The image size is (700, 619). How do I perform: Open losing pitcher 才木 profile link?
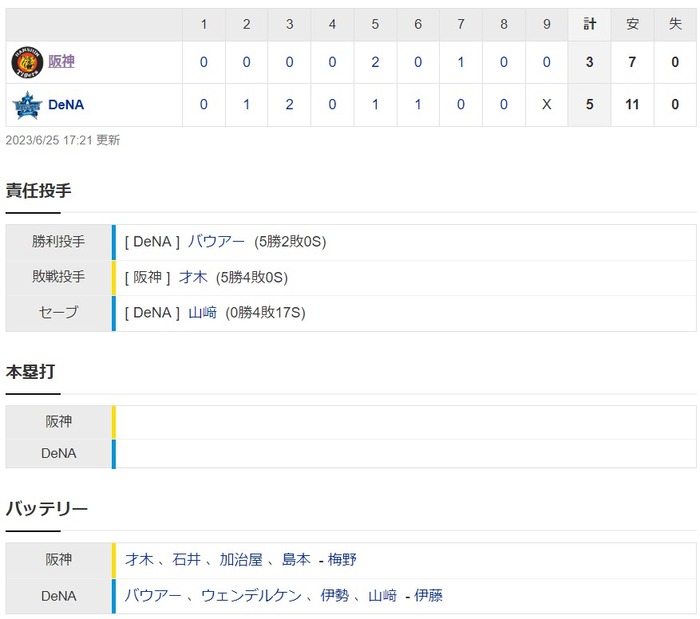click(193, 277)
